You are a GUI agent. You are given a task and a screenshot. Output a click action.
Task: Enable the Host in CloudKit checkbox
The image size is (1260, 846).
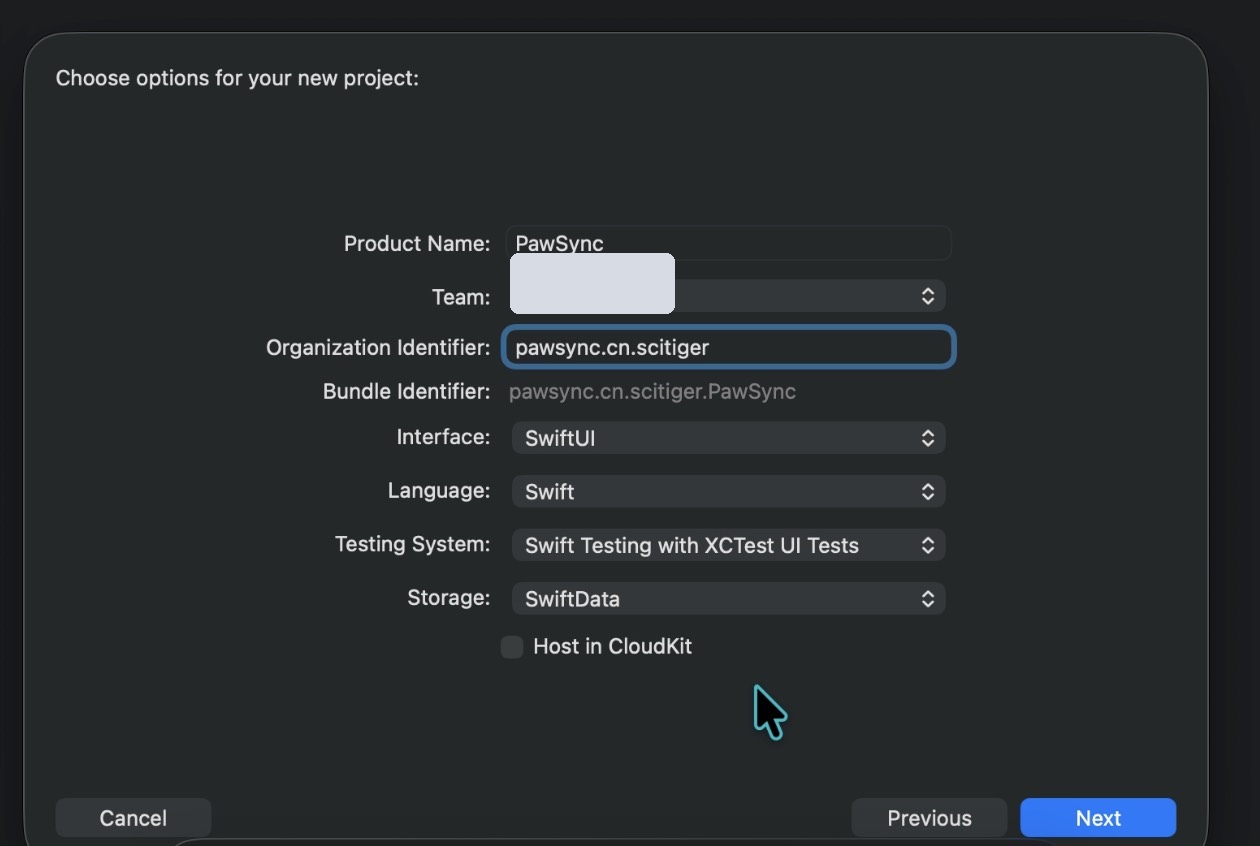[512, 647]
